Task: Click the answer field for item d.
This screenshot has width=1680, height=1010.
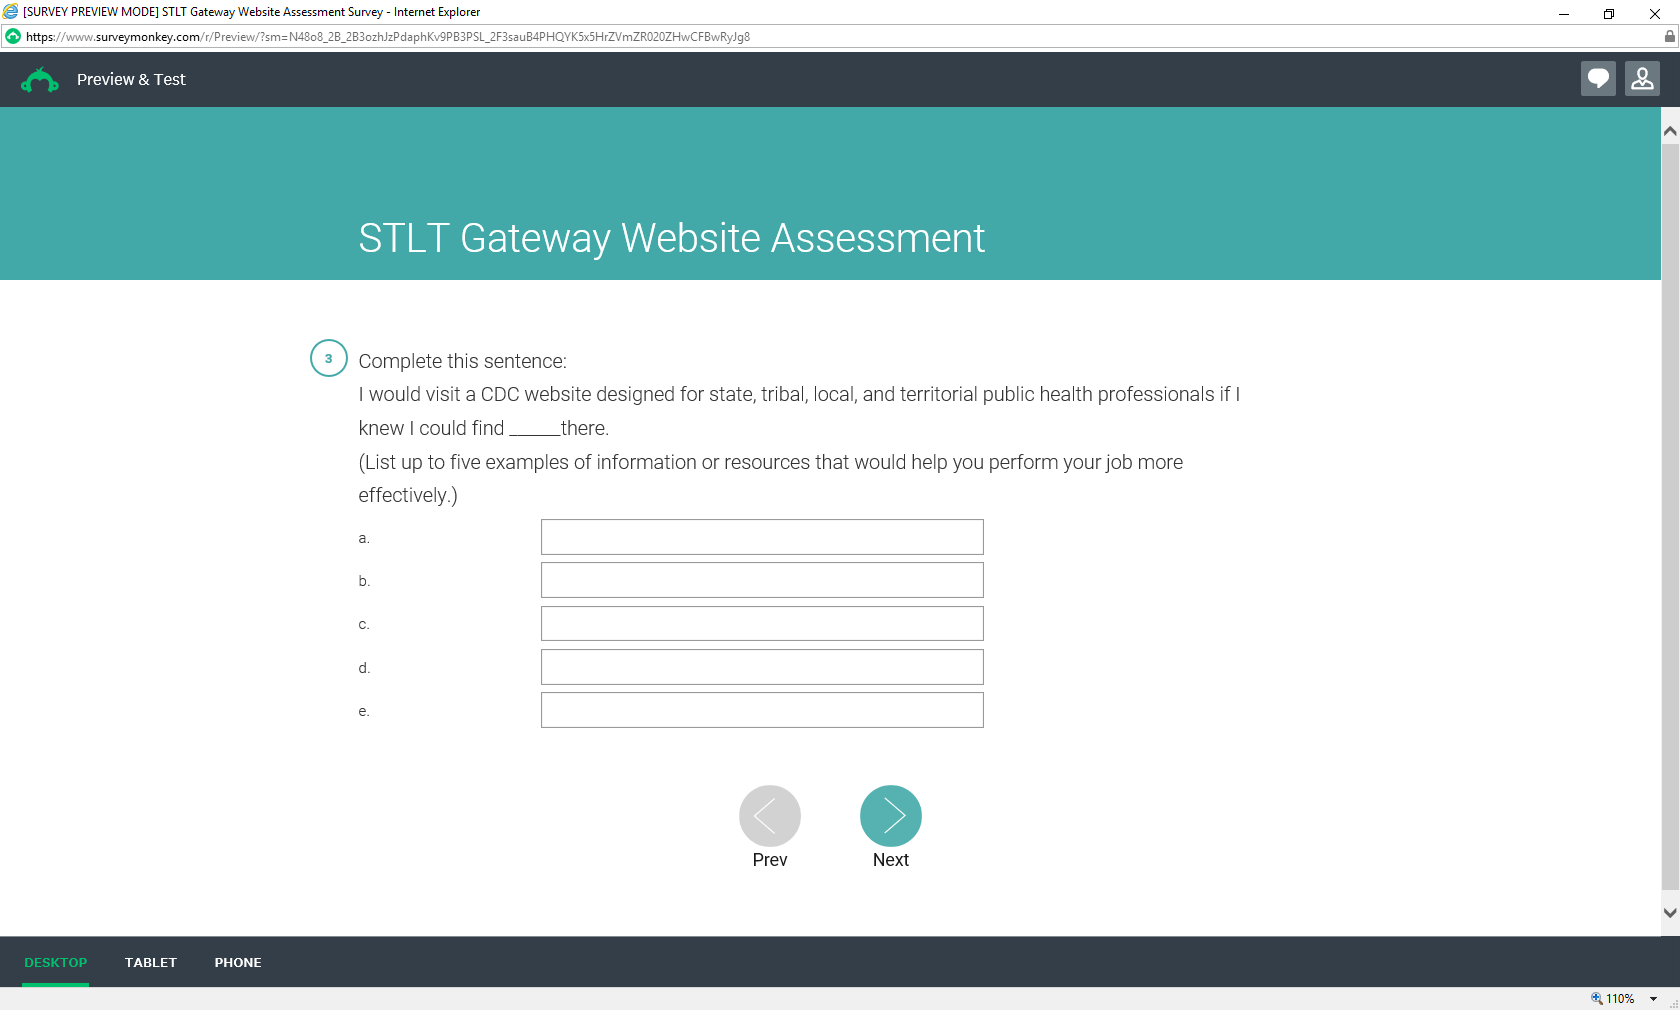Action: (762, 667)
